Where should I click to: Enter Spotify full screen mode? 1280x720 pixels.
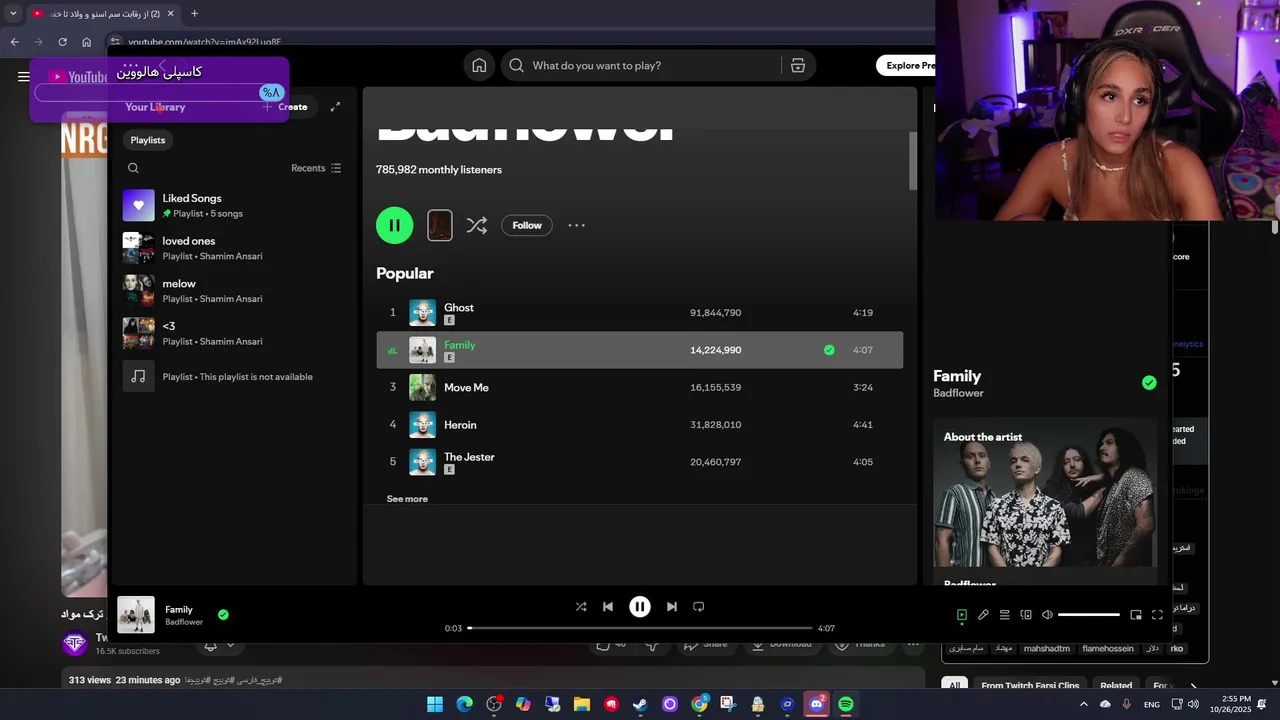[x=1157, y=615]
